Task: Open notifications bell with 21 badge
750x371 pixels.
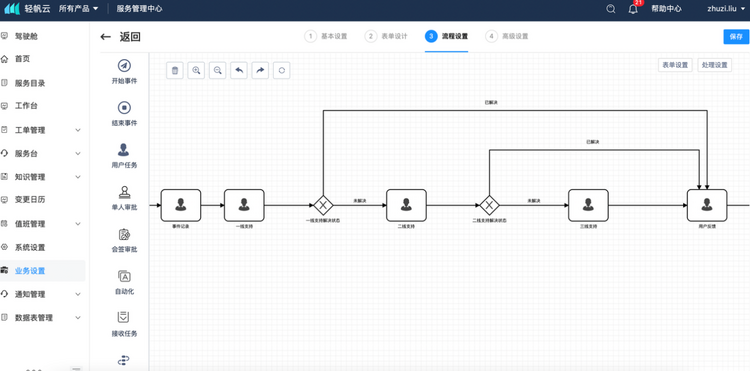Action: tap(633, 9)
